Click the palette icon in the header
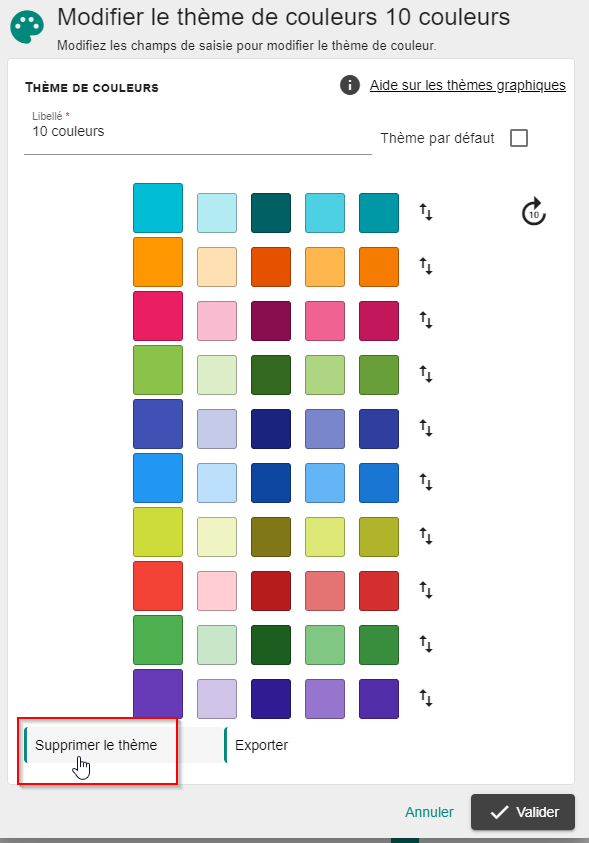589x843 pixels. click(27, 28)
